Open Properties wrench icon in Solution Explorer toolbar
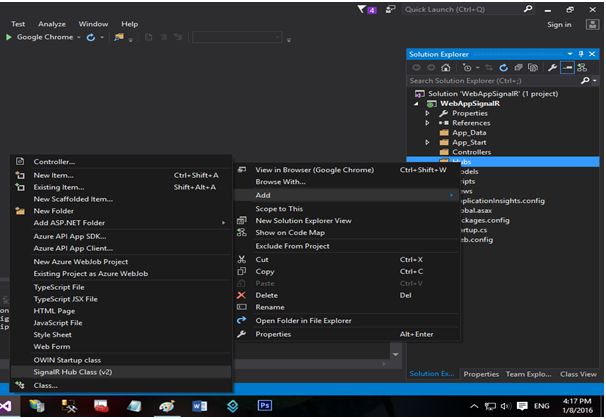This screenshot has width=606, height=419. coord(552,68)
